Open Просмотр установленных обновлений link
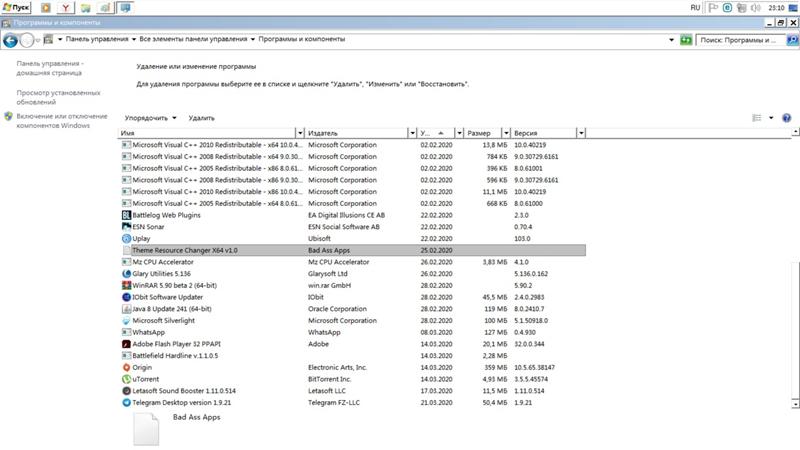This screenshot has height=450, width=800. coord(58,97)
